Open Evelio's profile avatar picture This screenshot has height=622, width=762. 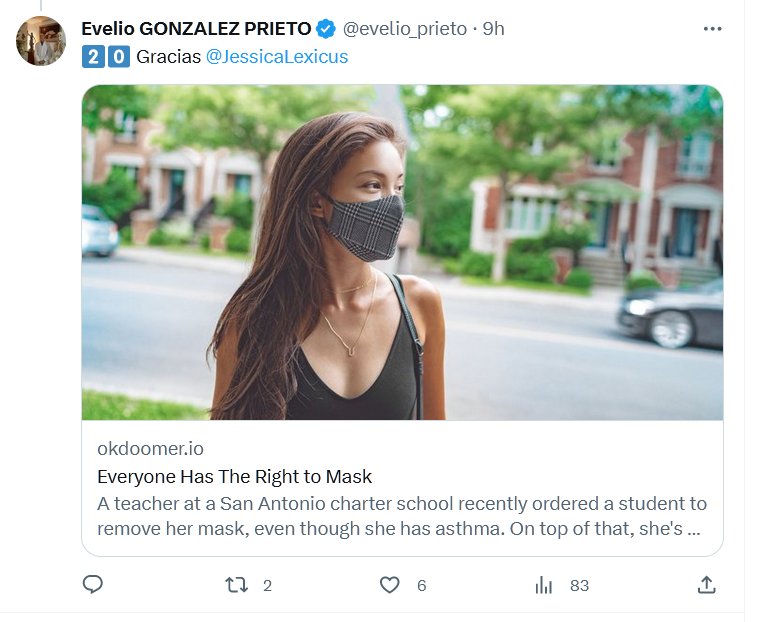(x=41, y=42)
